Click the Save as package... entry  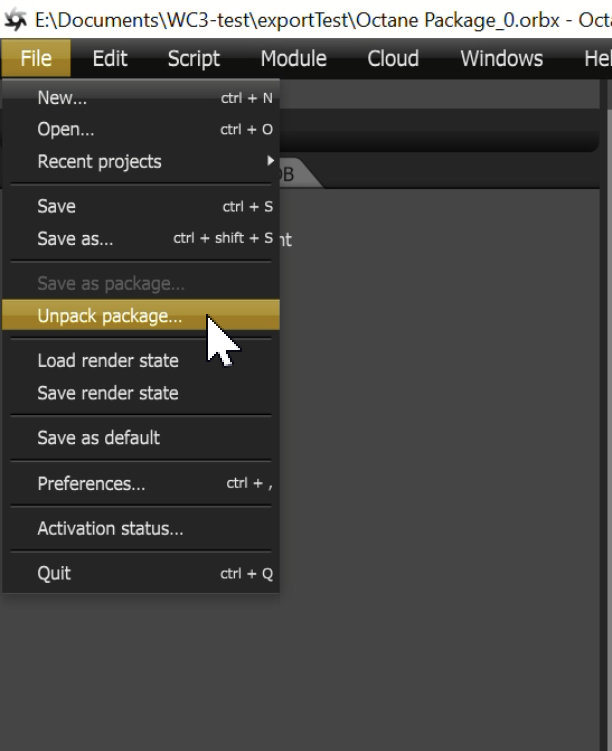click(x=110, y=284)
